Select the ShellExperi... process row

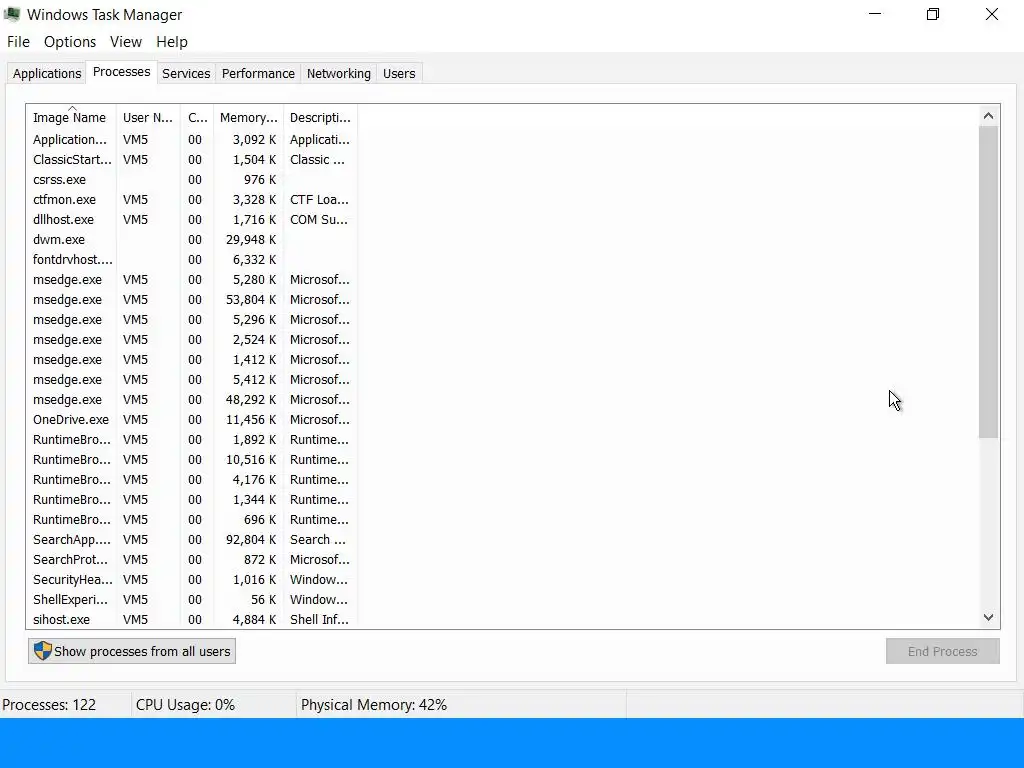tap(191, 600)
